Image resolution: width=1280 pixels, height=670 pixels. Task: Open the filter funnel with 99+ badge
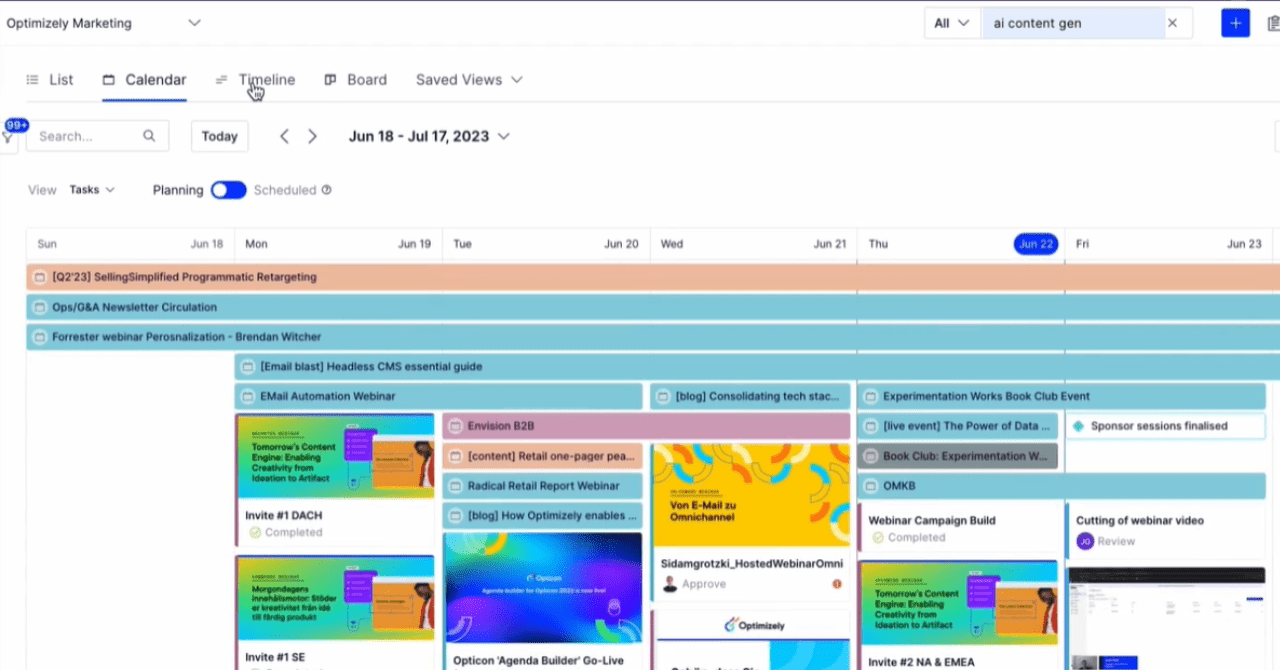8,135
